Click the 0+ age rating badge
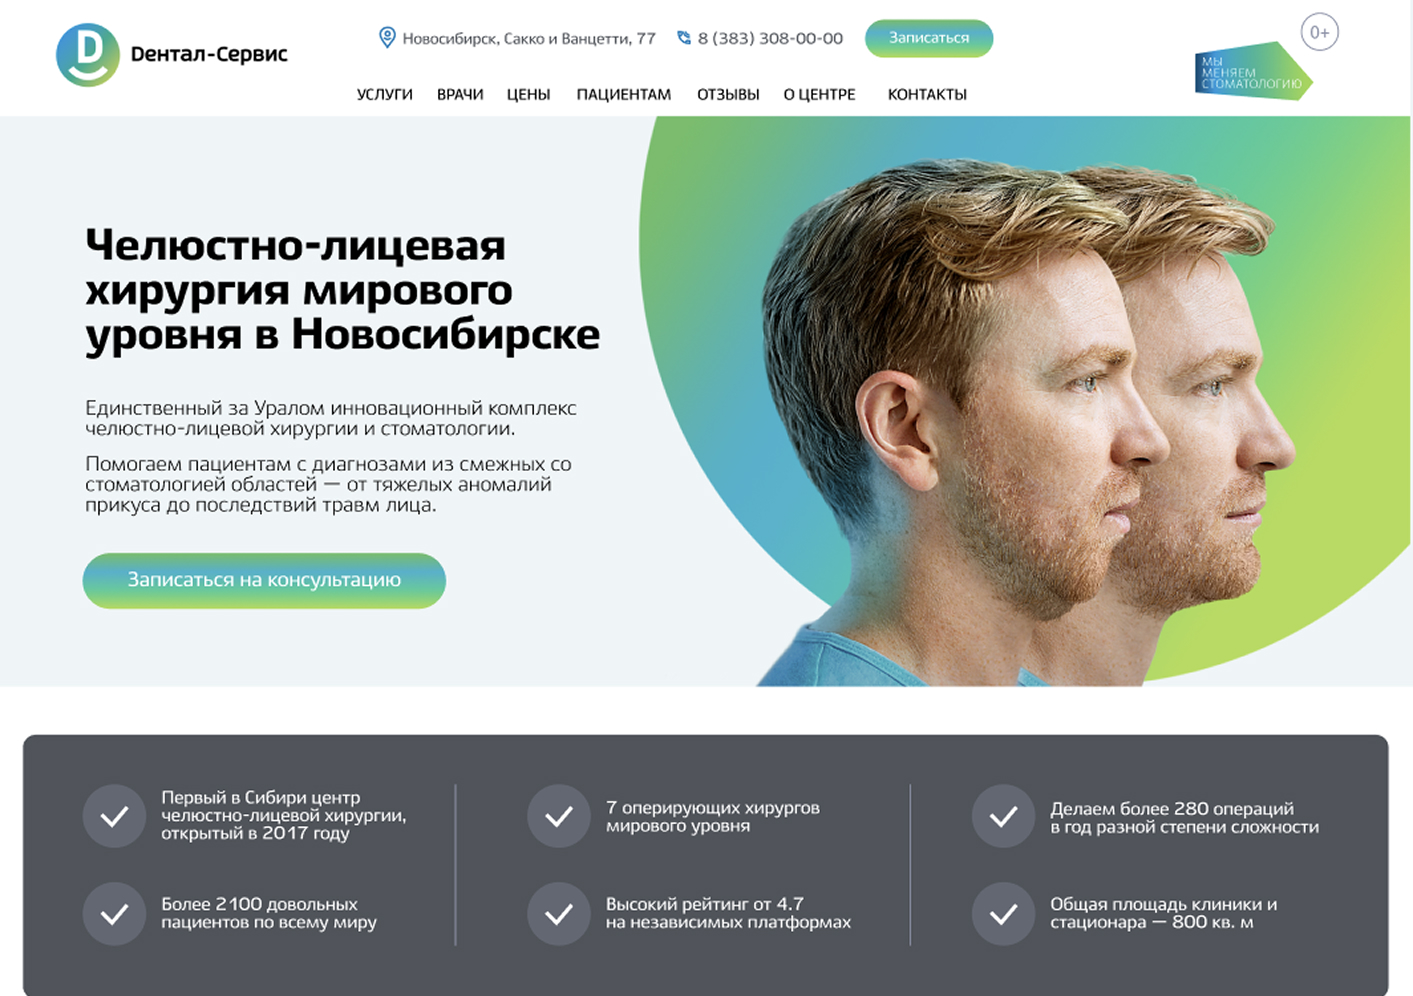 tap(1319, 32)
